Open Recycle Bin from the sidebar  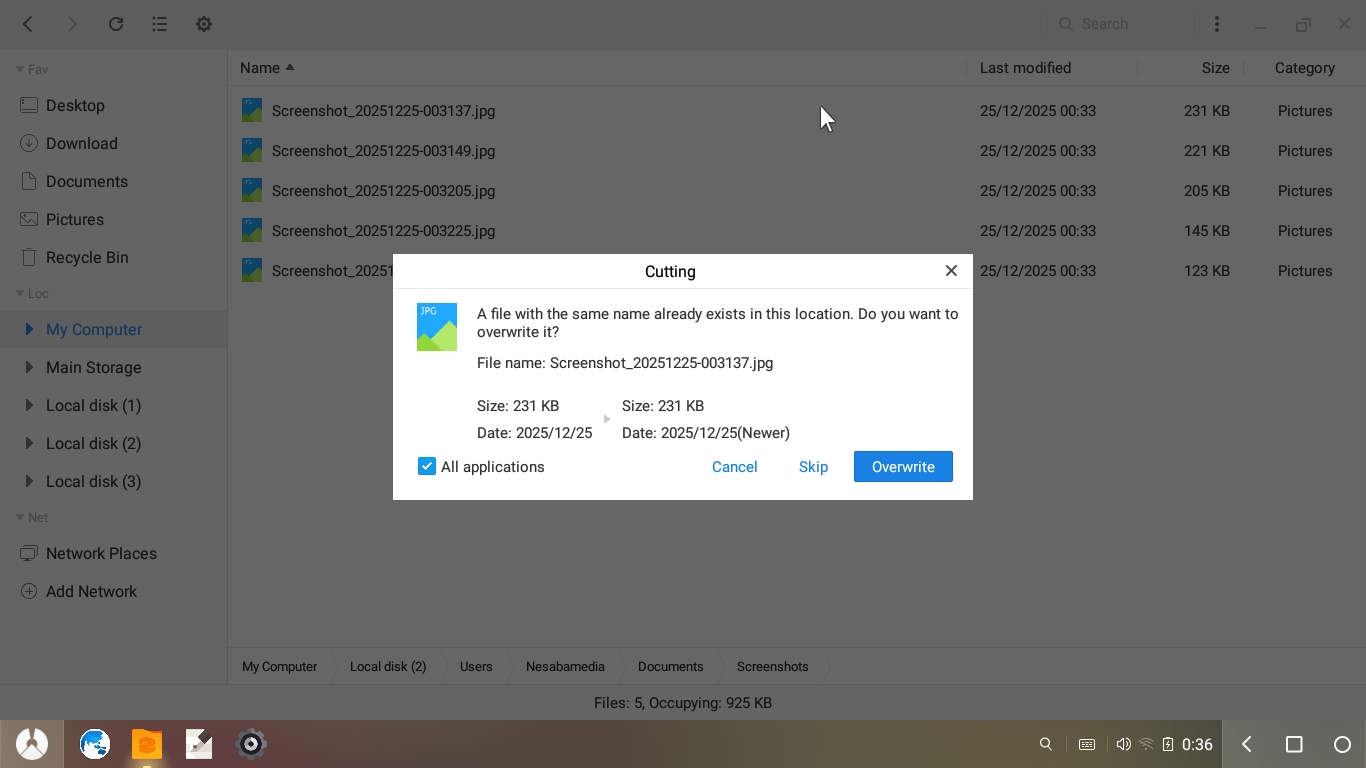(87, 257)
